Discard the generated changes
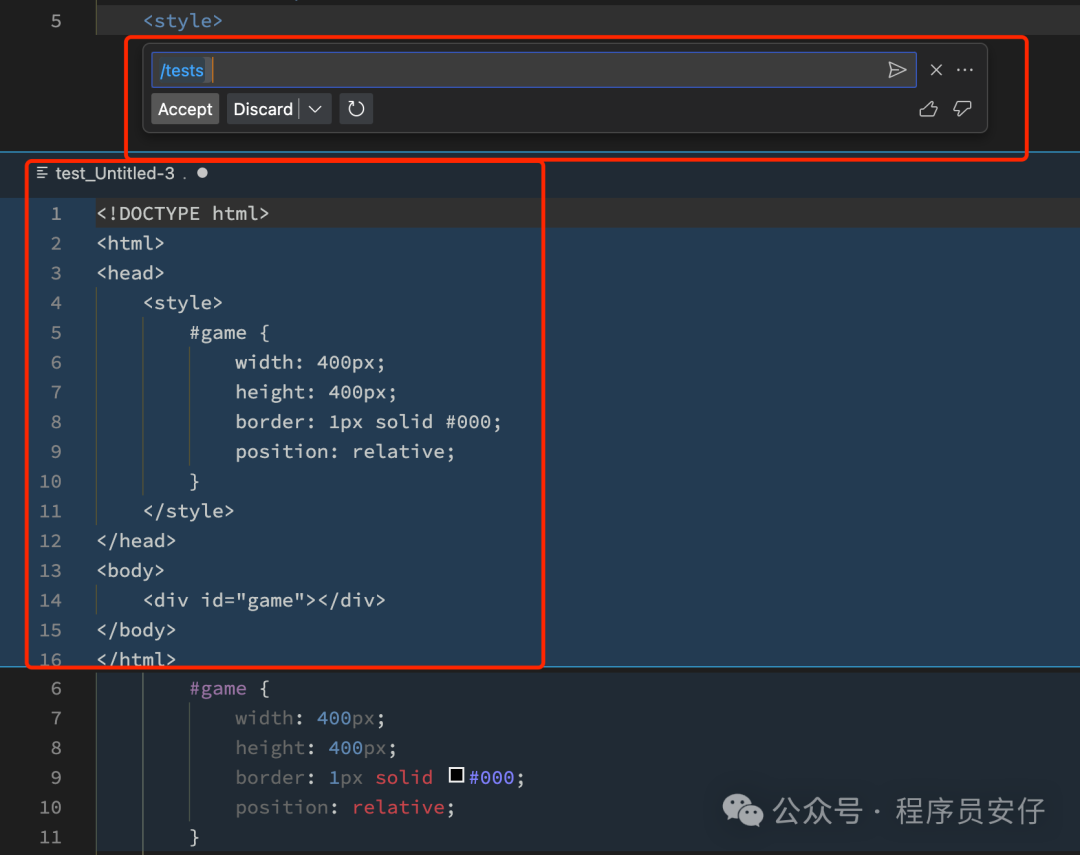This screenshot has height=855, width=1080. (x=263, y=109)
